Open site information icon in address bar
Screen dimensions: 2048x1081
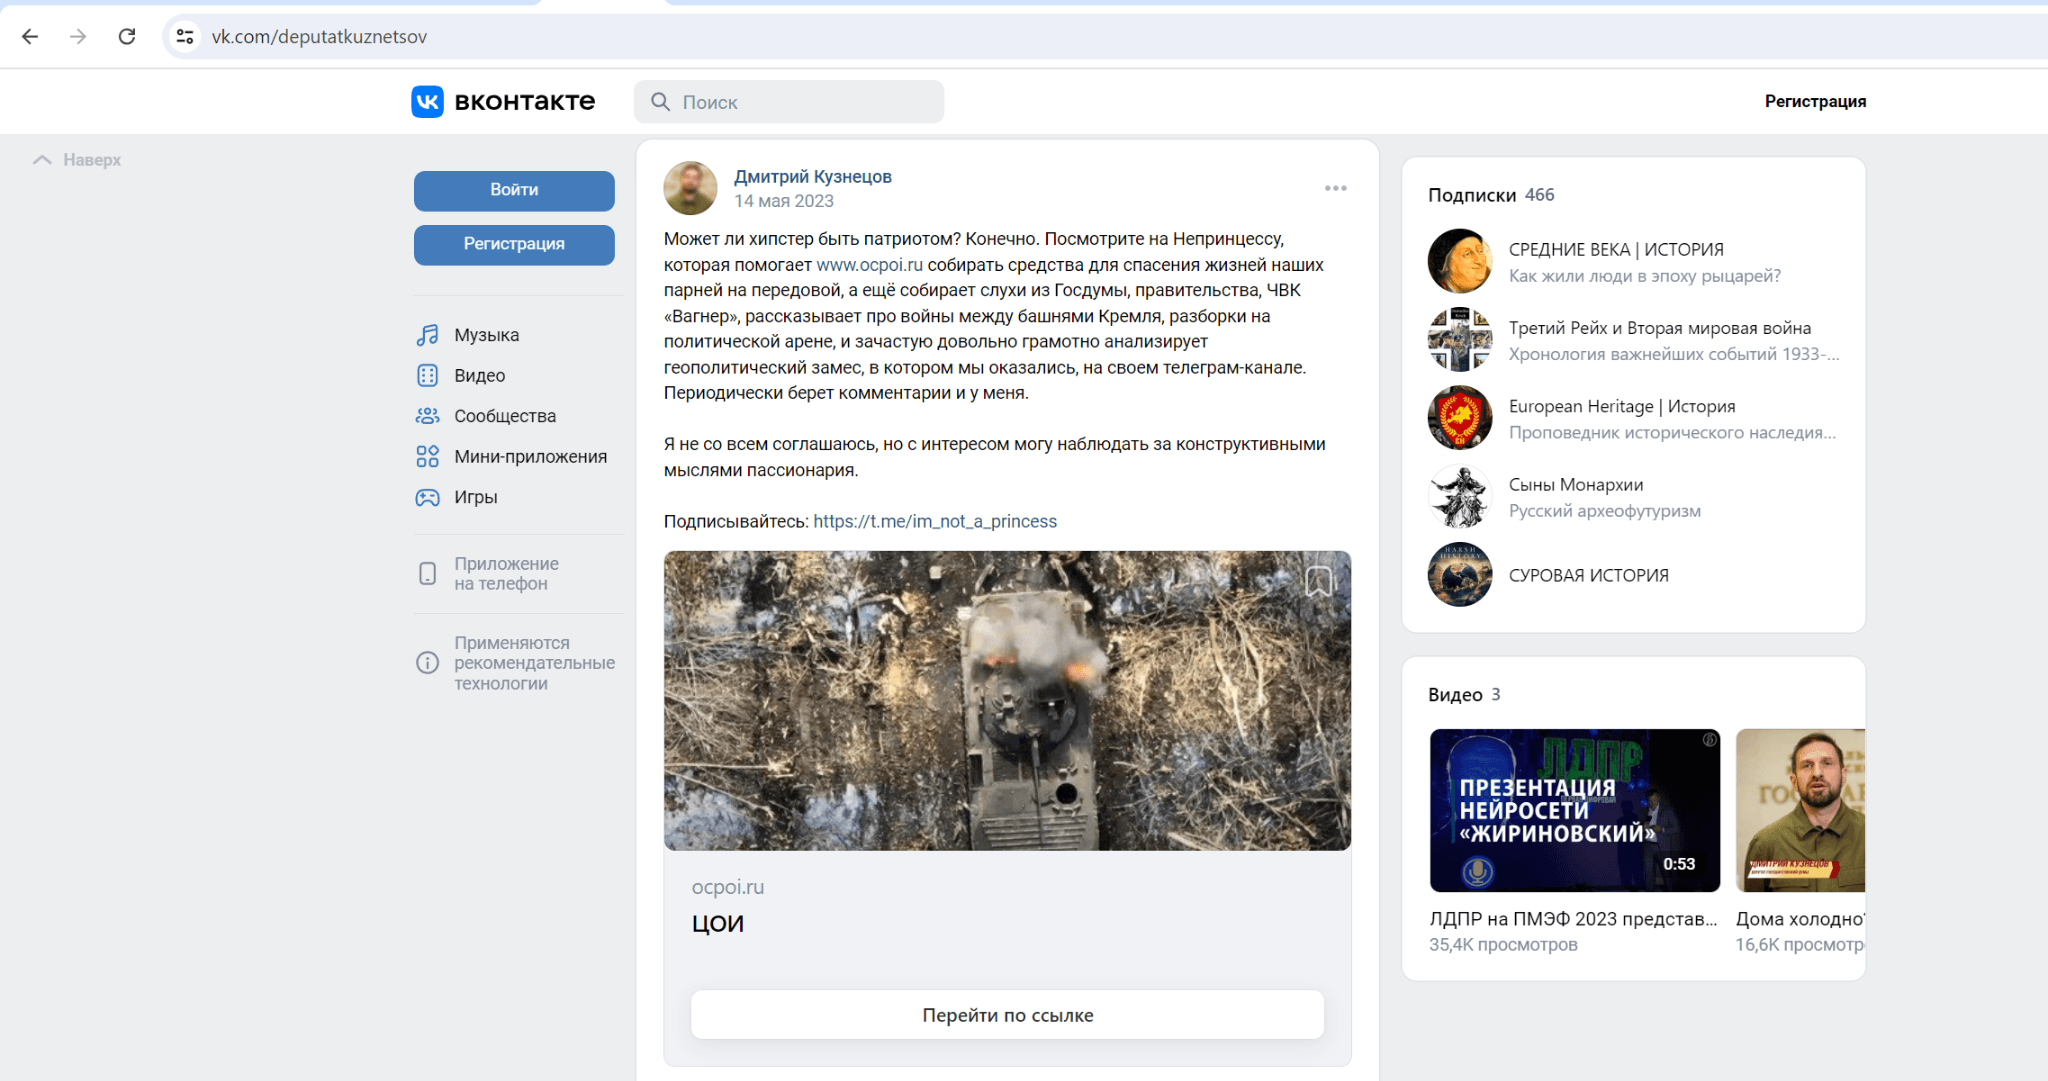185,37
